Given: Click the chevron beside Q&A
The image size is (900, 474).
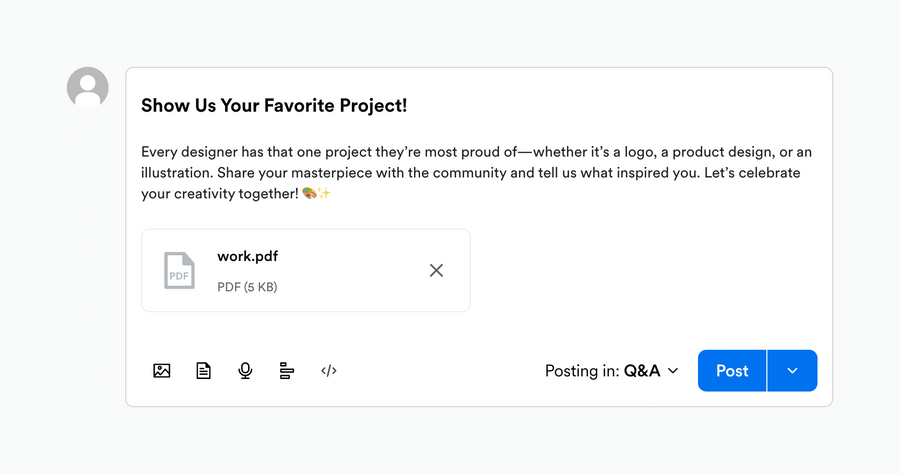Looking at the screenshot, I should click(673, 371).
